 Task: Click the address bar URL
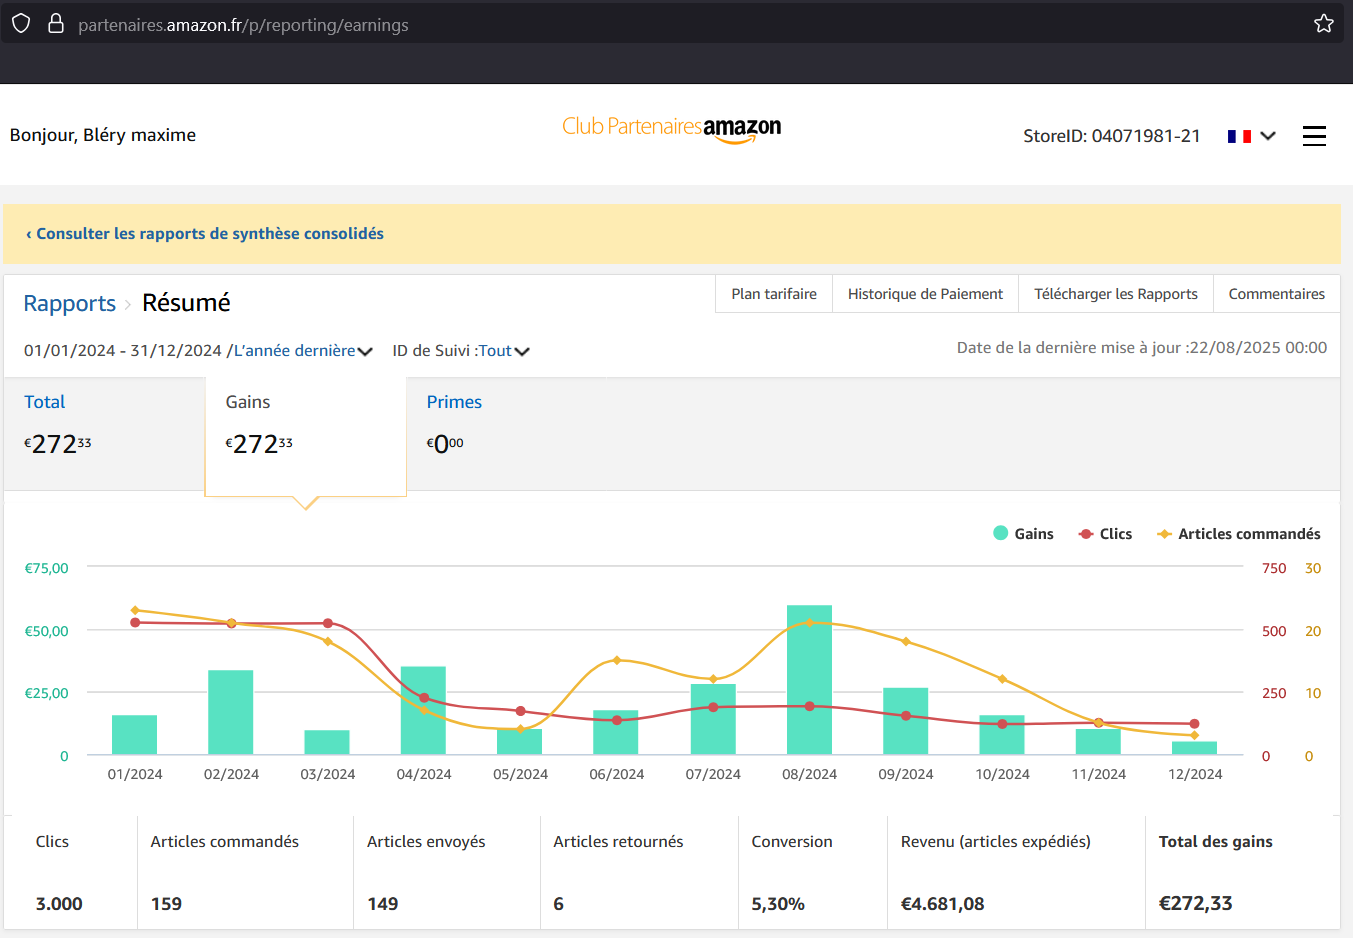click(x=243, y=25)
